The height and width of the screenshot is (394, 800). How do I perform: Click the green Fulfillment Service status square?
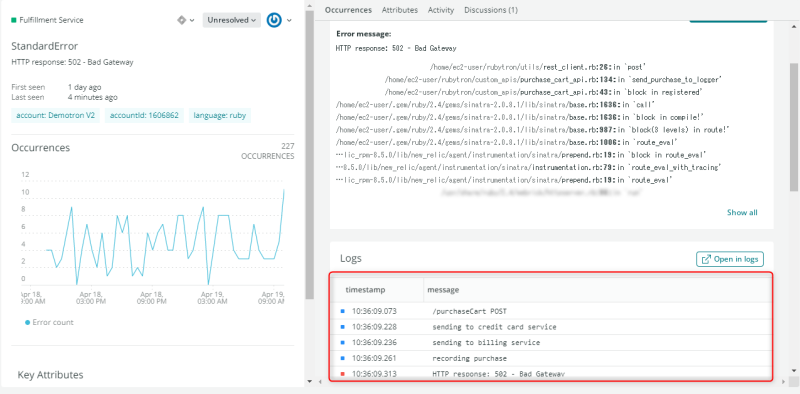[x=14, y=20]
